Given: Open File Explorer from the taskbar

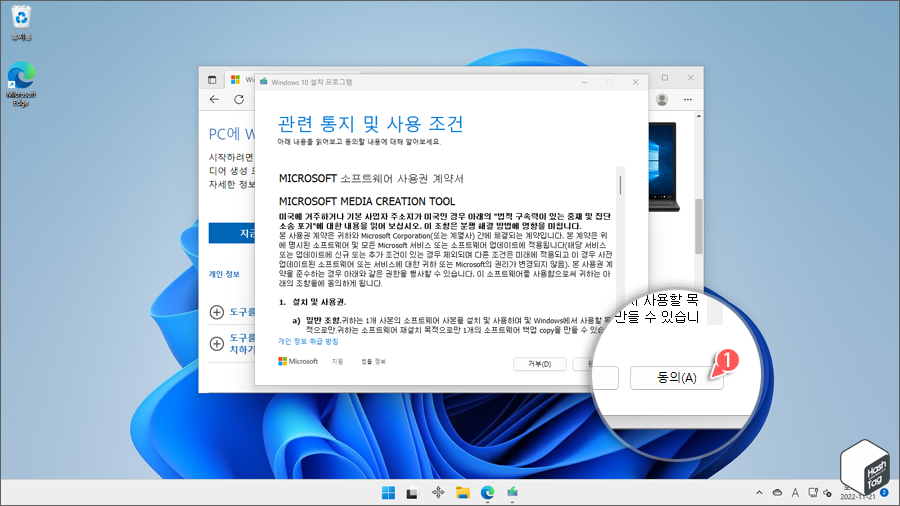Looking at the screenshot, I should (x=463, y=493).
